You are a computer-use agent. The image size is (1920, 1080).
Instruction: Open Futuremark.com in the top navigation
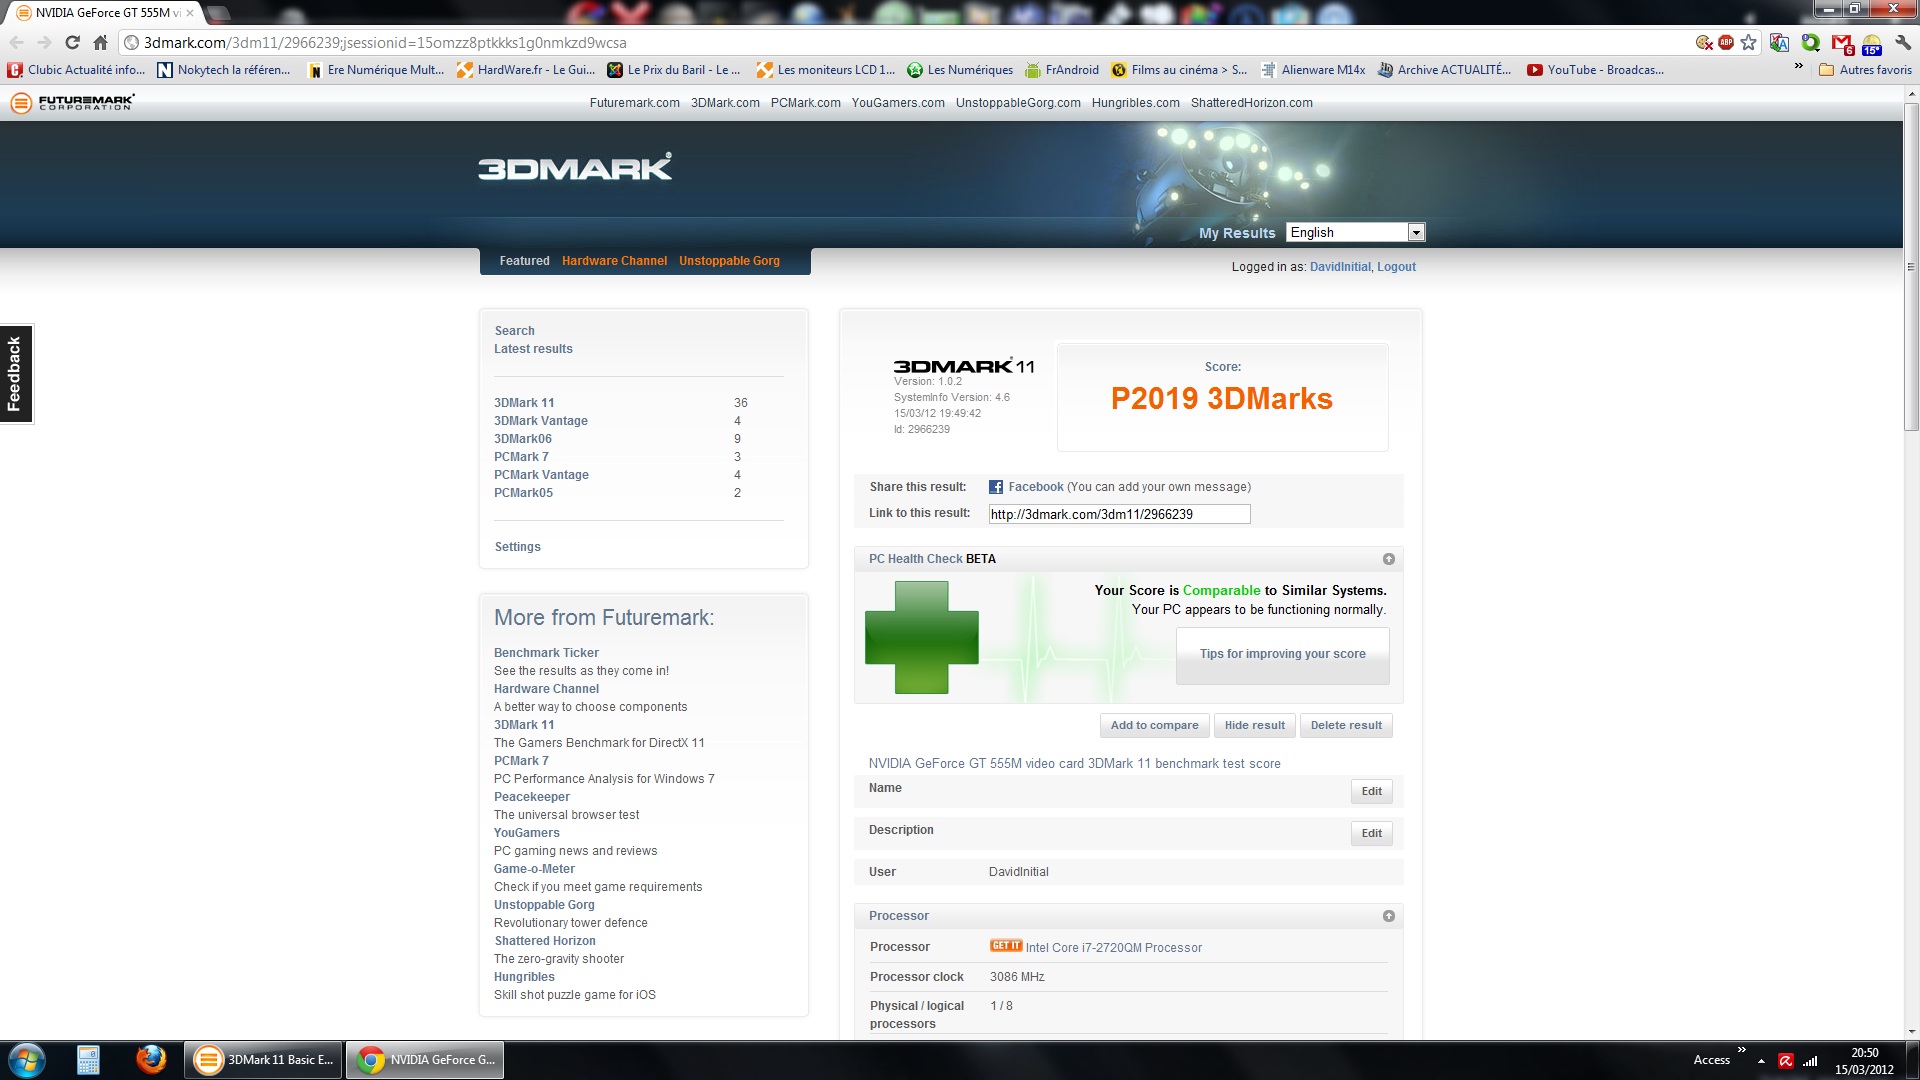634,103
